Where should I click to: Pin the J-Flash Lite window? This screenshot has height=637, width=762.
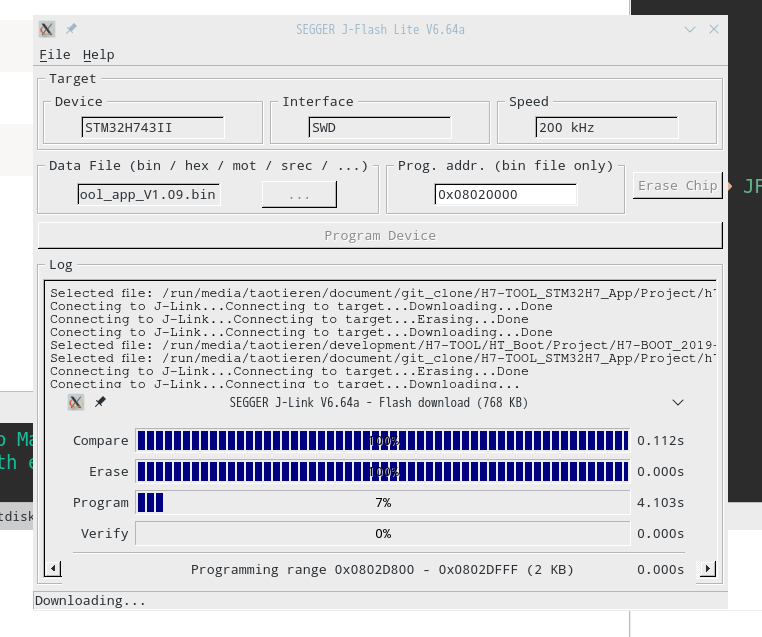click(71, 29)
